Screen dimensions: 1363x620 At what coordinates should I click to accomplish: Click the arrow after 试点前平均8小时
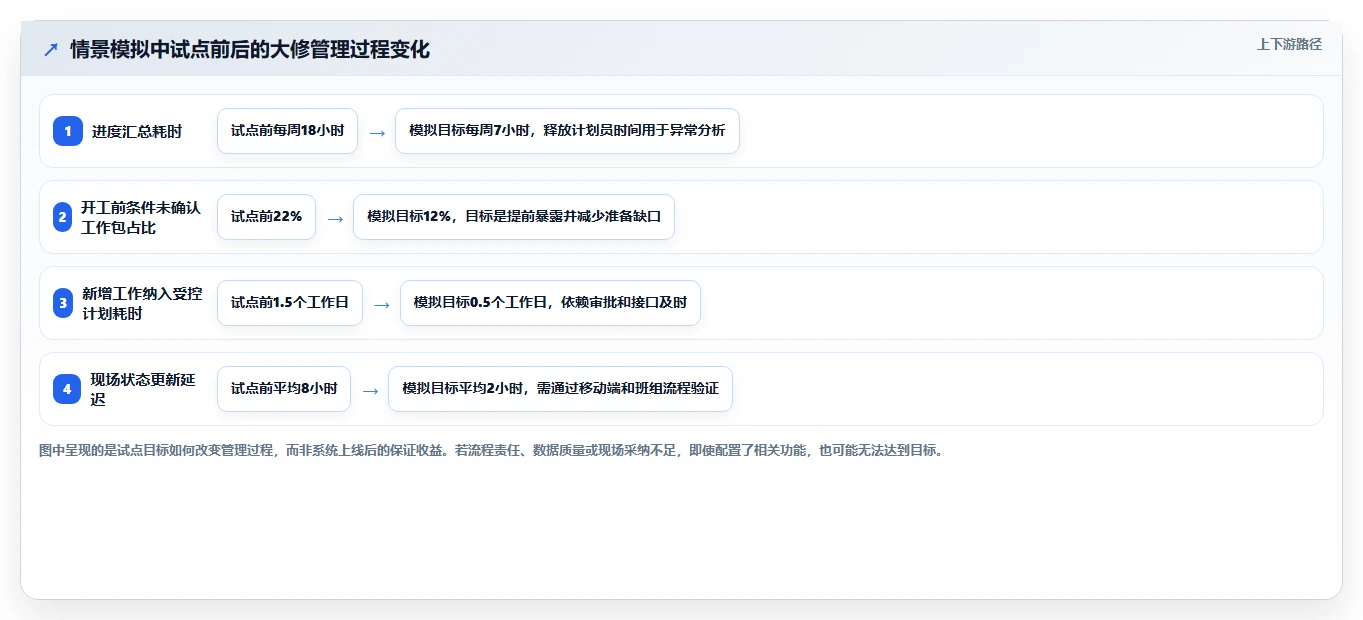coord(369,390)
